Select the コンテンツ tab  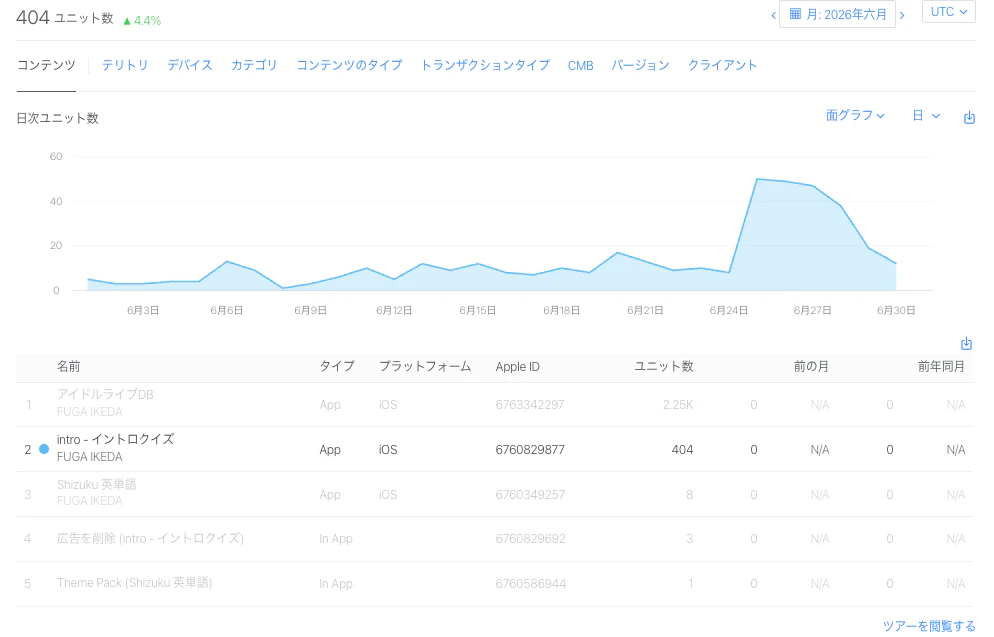click(46, 65)
